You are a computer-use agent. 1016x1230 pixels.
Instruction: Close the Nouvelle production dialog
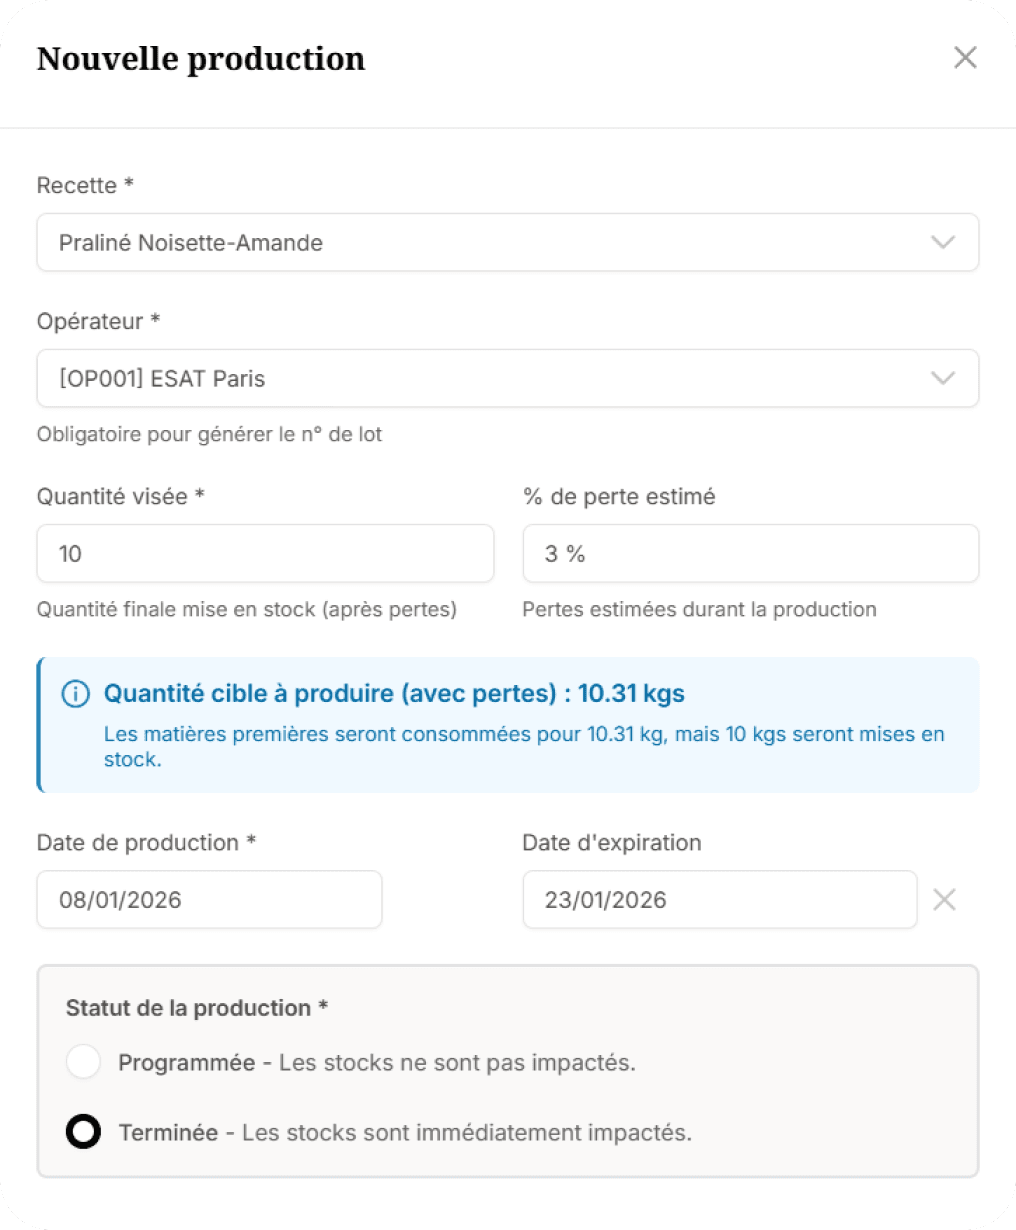click(x=964, y=57)
